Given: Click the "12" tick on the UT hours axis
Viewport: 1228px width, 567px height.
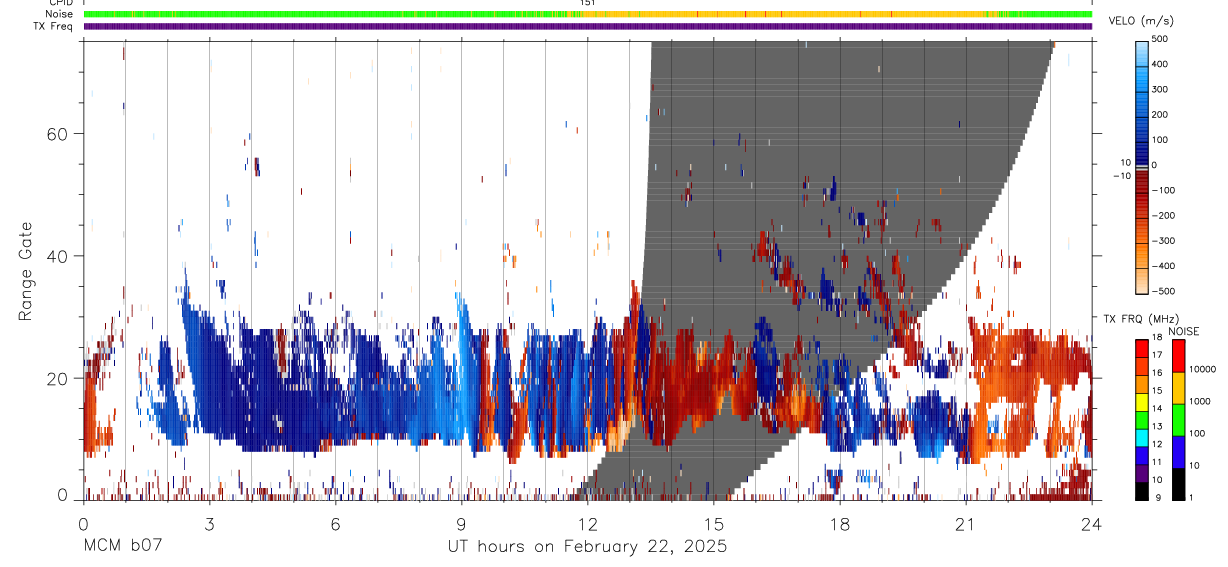Looking at the screenshot, I should (588, 523).
